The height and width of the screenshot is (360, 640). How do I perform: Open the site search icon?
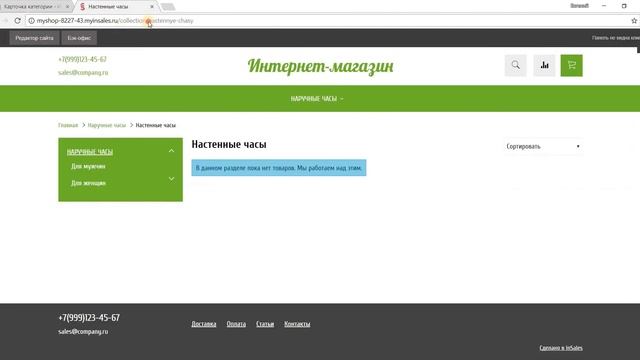[x=516, y=65]
